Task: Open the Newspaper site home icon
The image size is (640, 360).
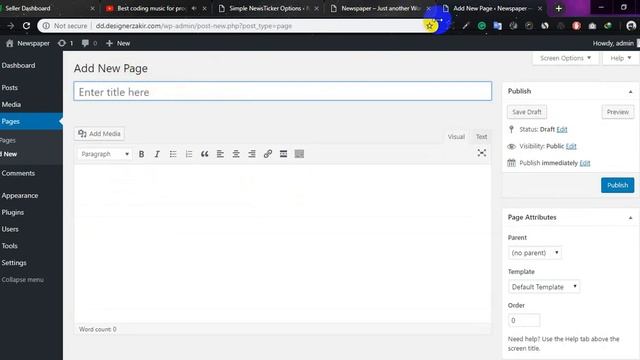Action: 10,43
